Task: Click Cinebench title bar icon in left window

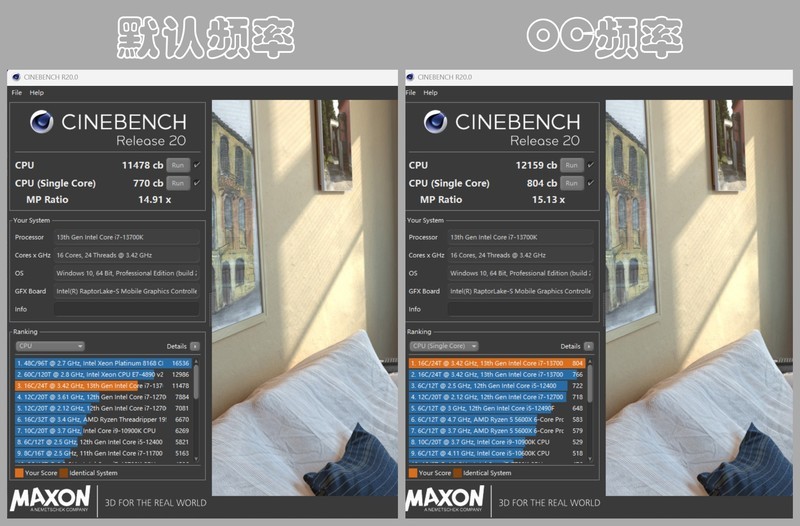Action: click(x=16, y=77)
